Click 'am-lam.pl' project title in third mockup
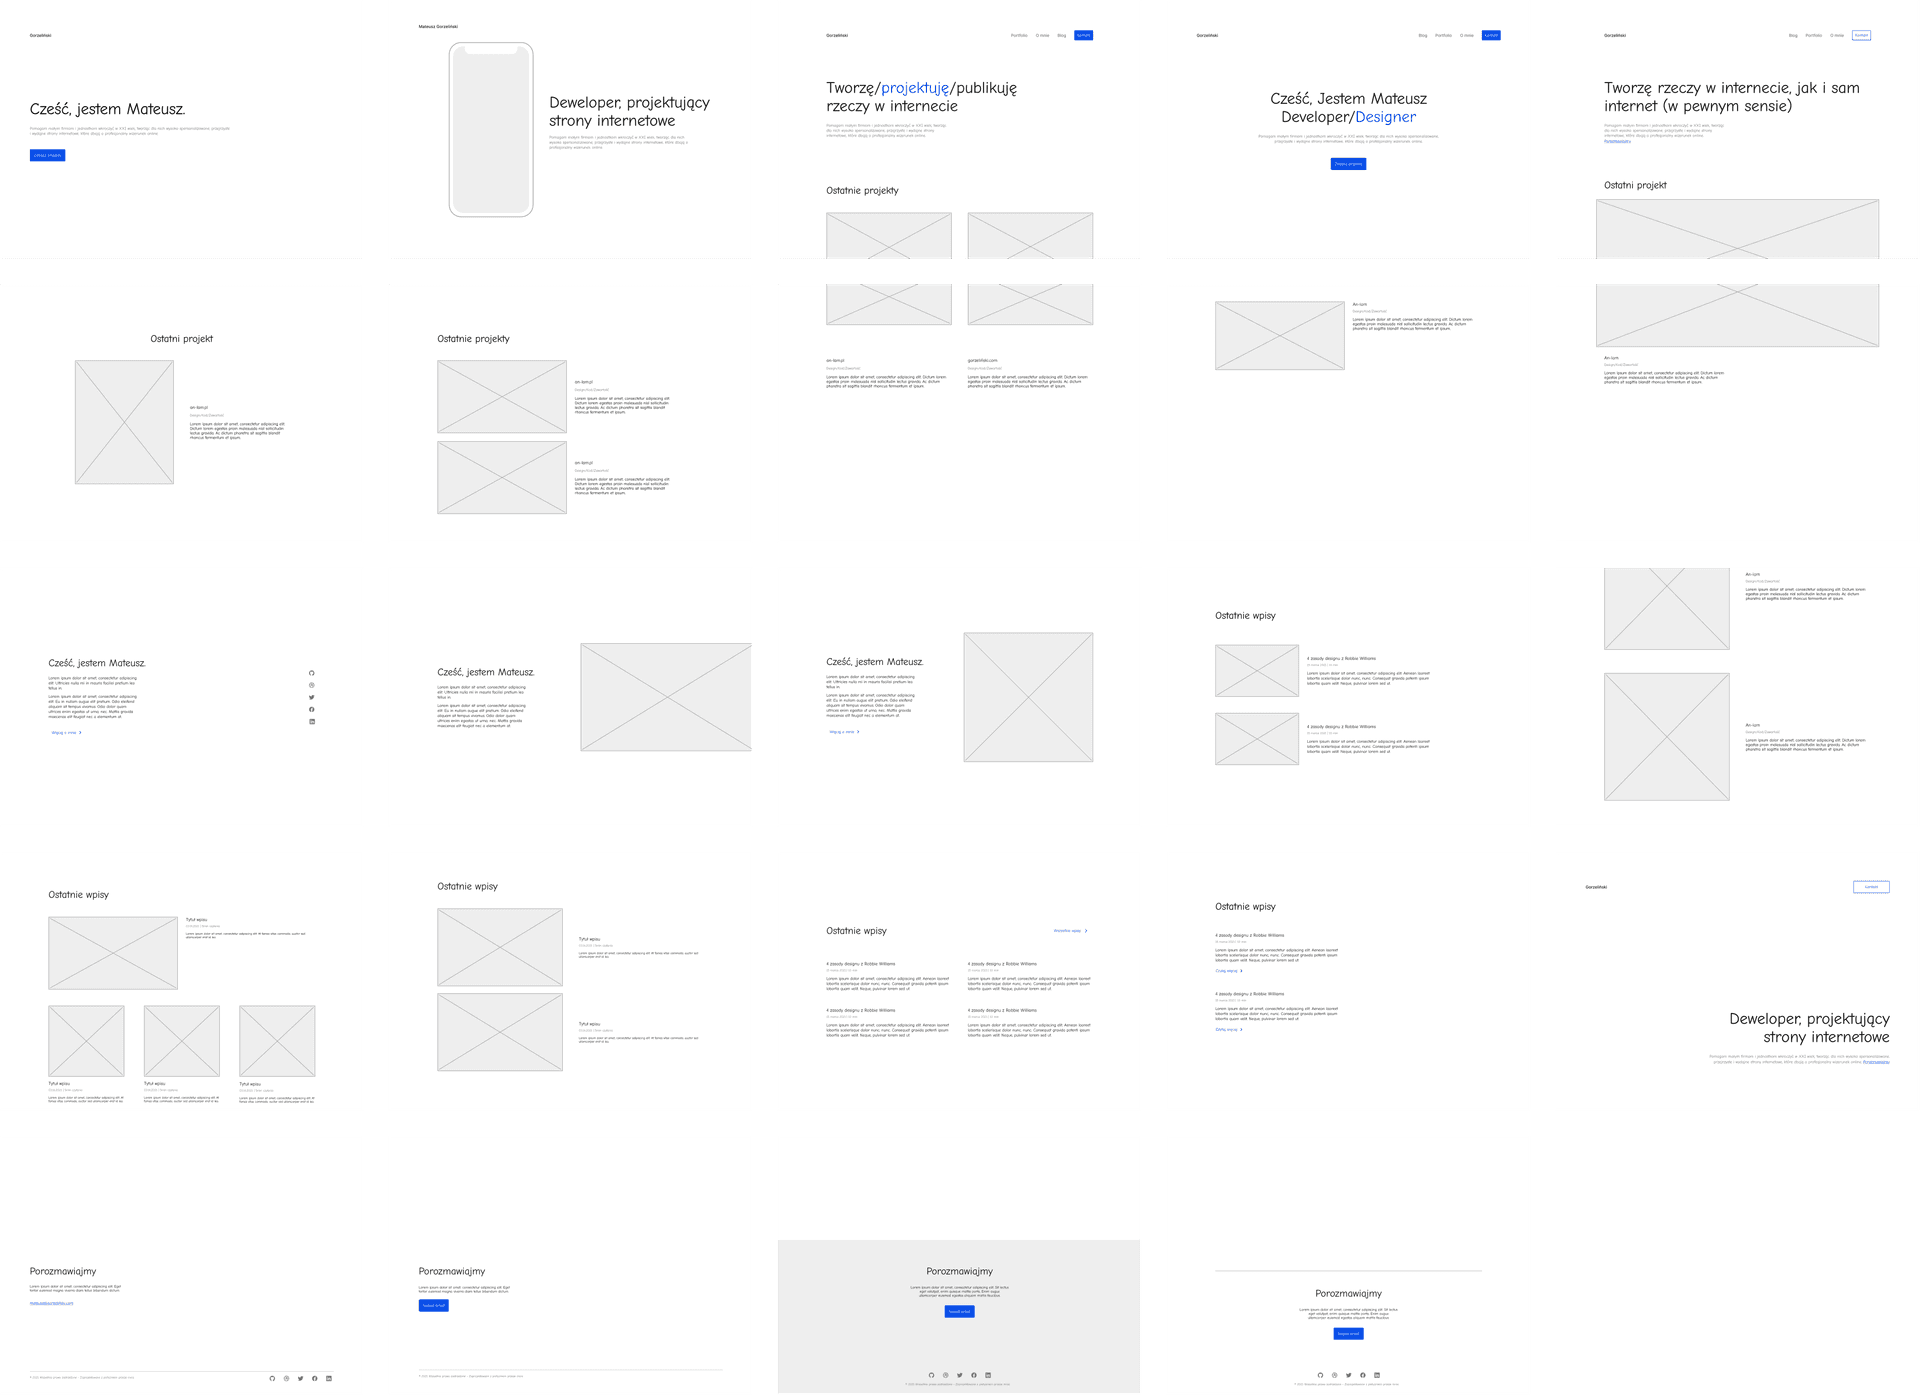Image resolution: width=1920 pixels, height=1395 pixels. click(835, 360)
